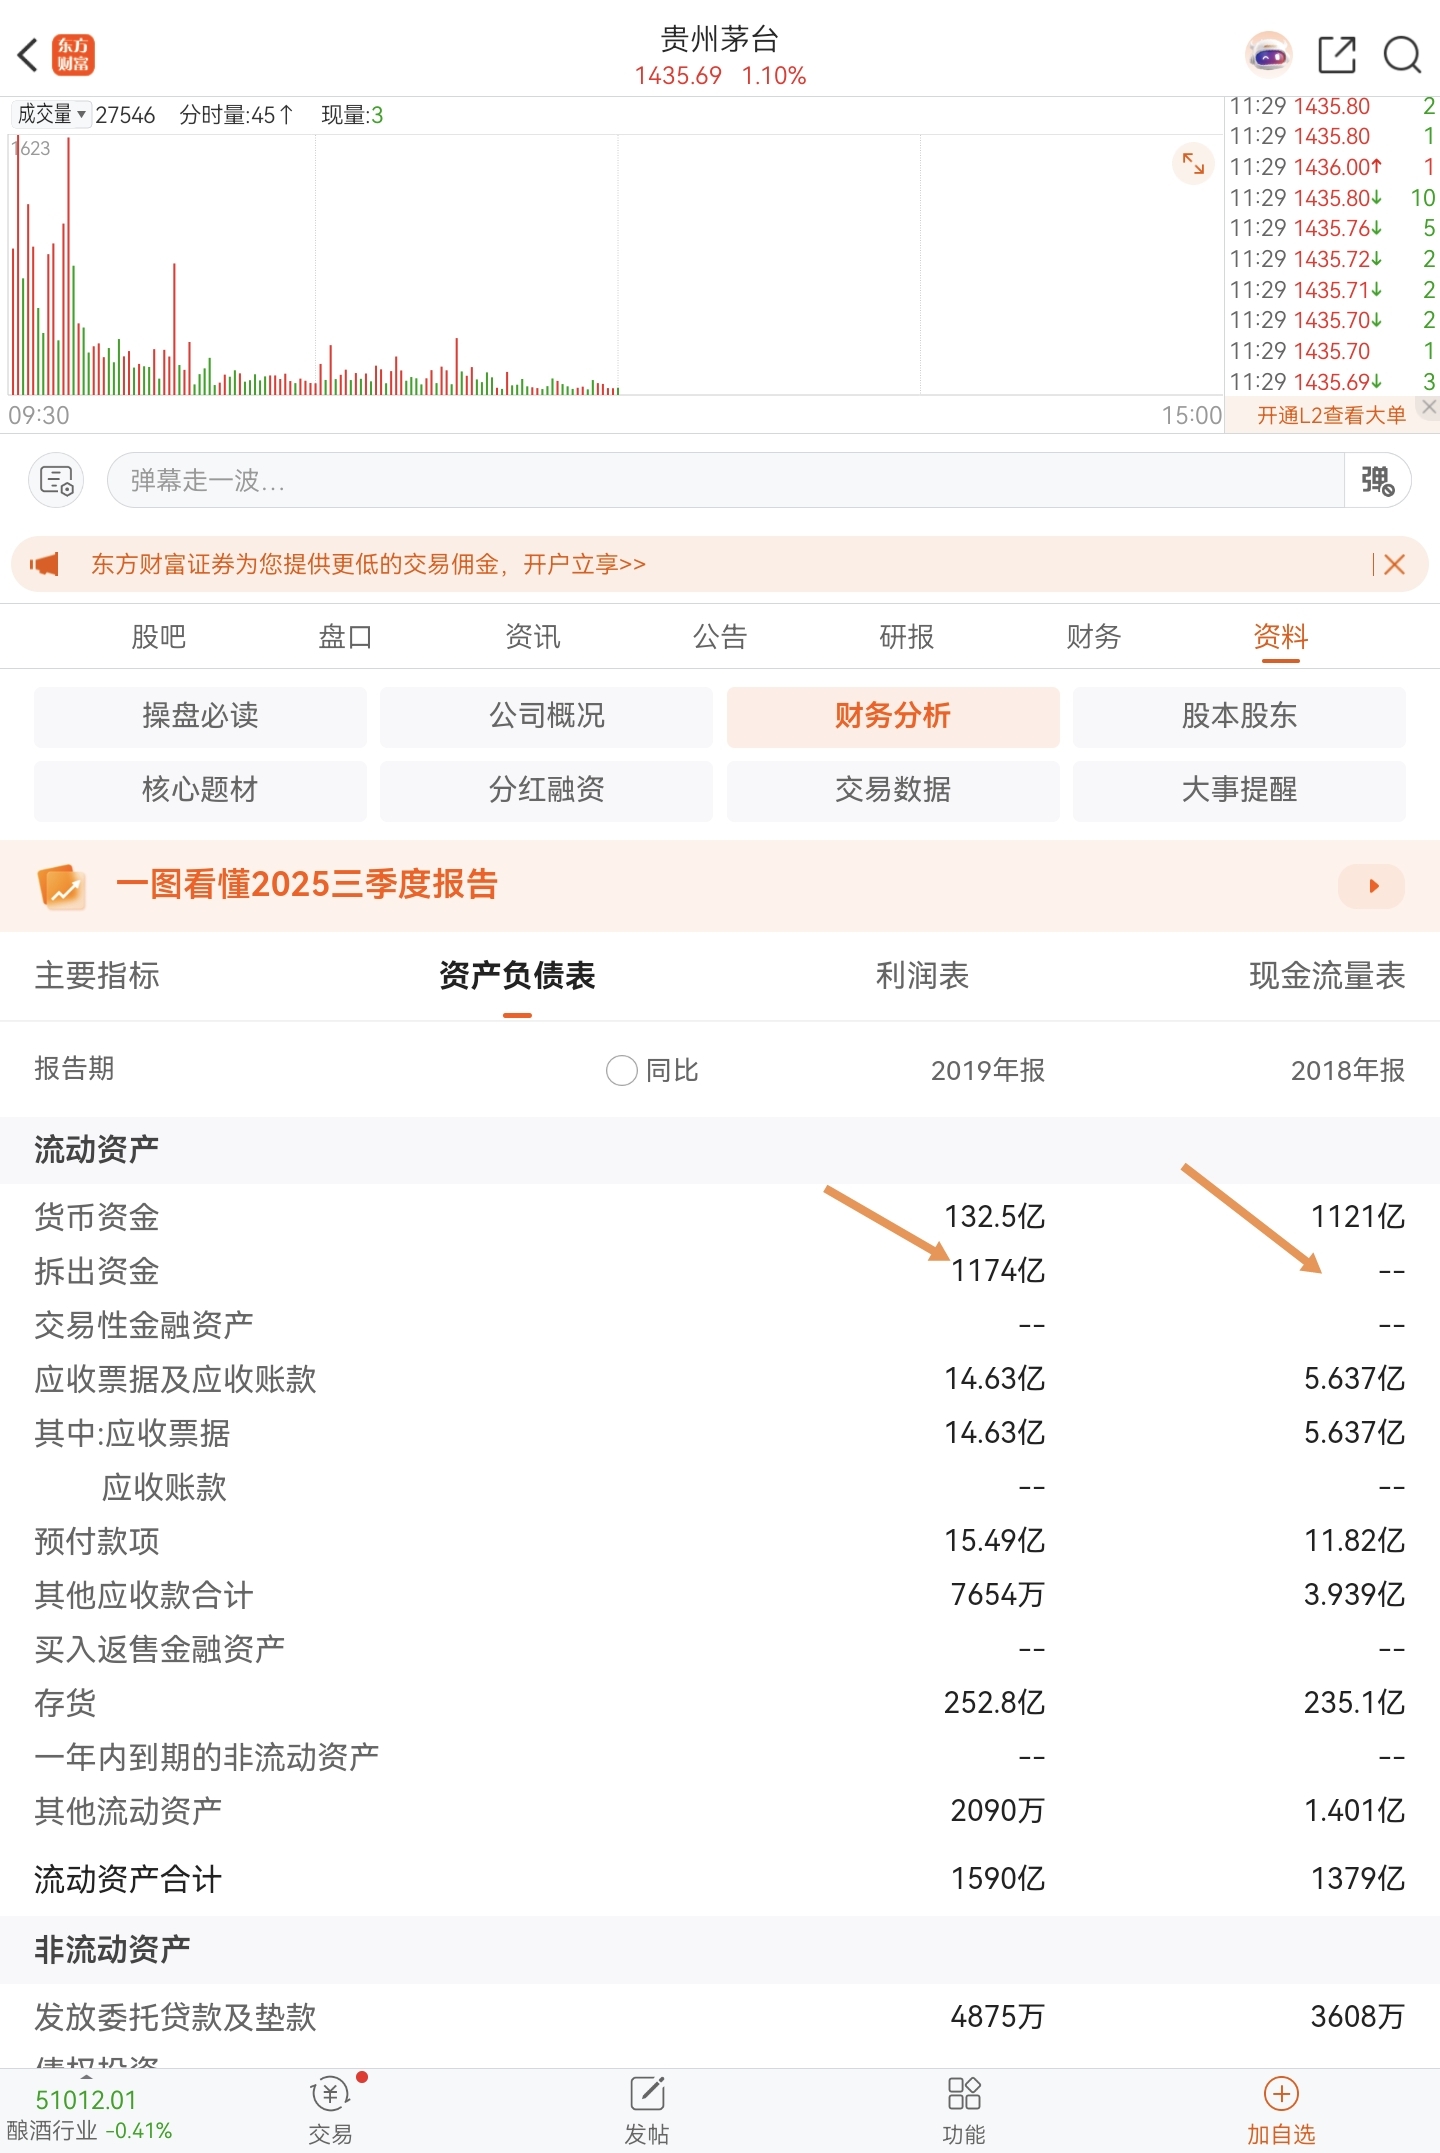
Task: Tap the Q3 report chart icon
Action: 61,886
